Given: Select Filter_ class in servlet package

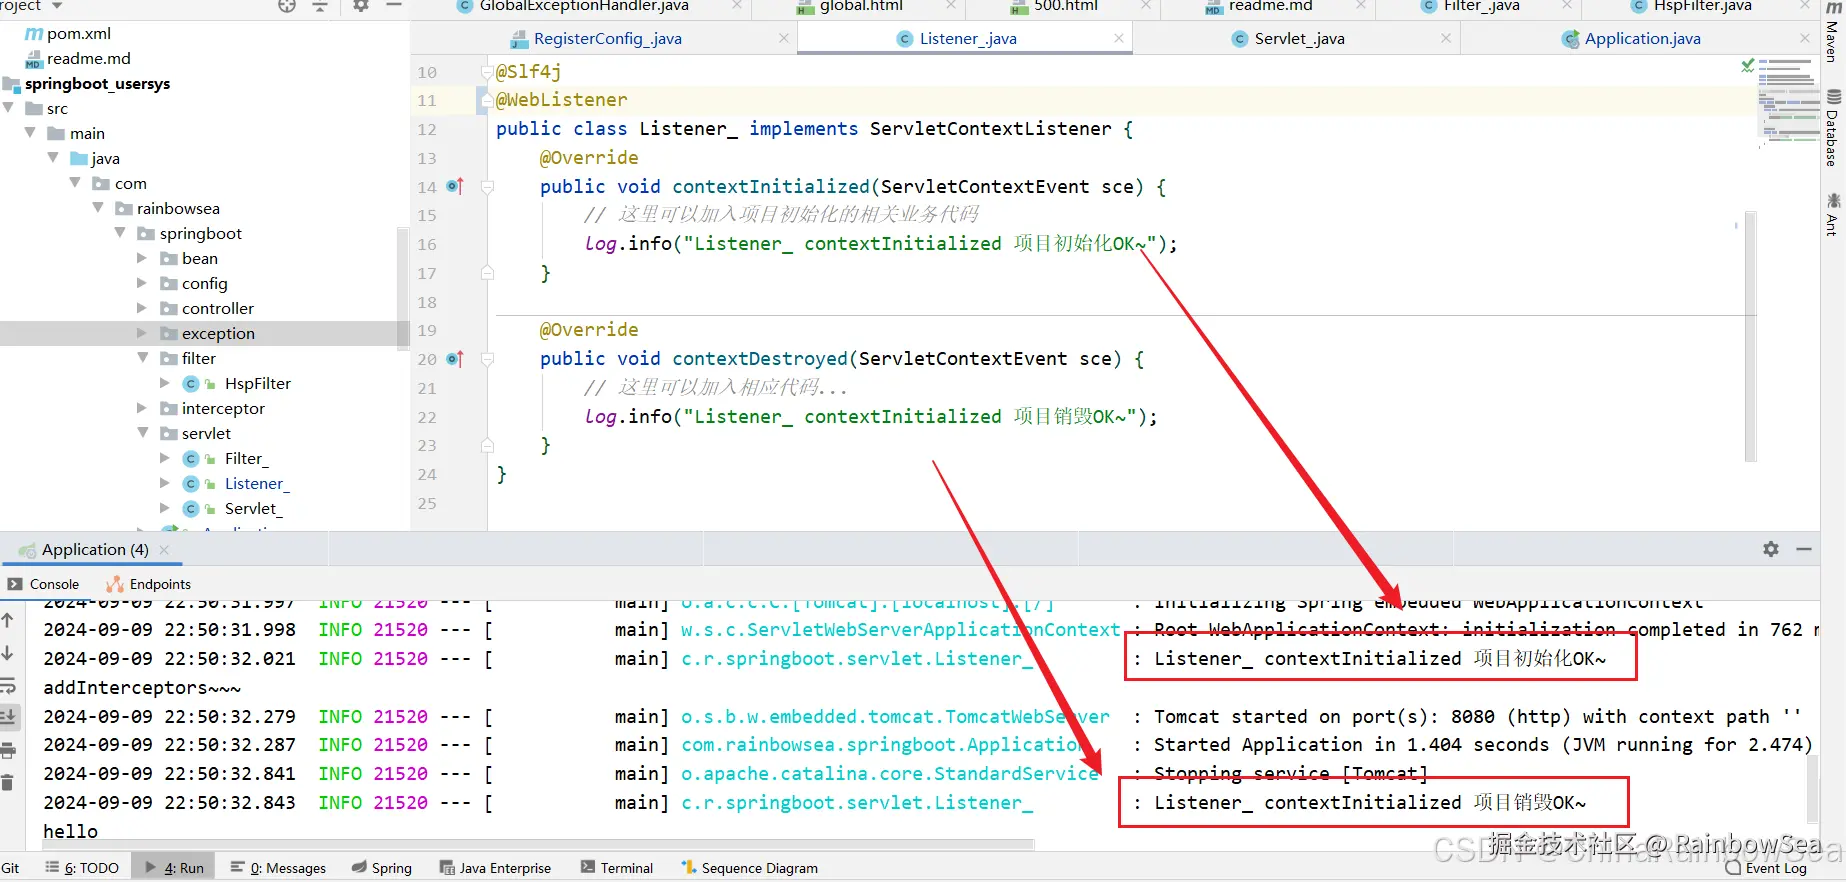Looking at the screenshot, I should [x=246, y=459].
